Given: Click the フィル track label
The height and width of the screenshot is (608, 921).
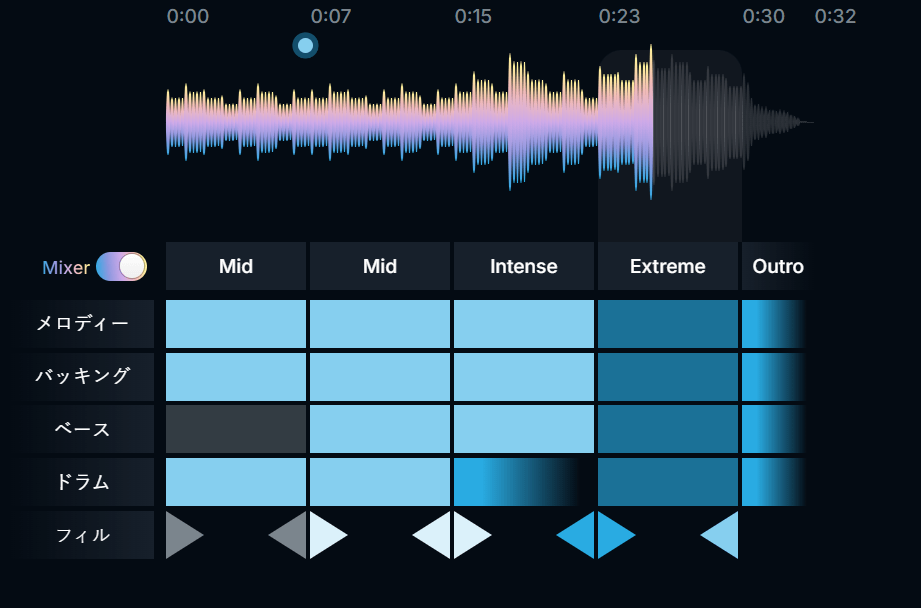Looking at the screenshot, I should point(83,535).
